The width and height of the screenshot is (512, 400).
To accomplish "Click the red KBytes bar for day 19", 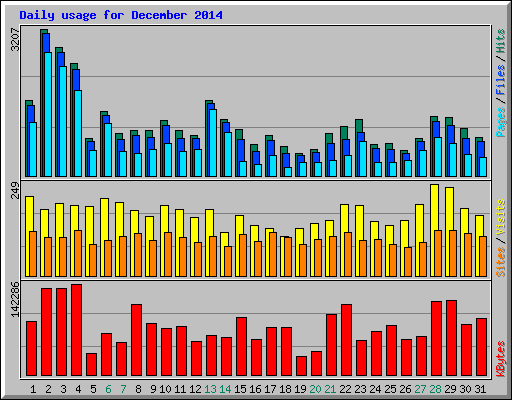I will (301, 366).
